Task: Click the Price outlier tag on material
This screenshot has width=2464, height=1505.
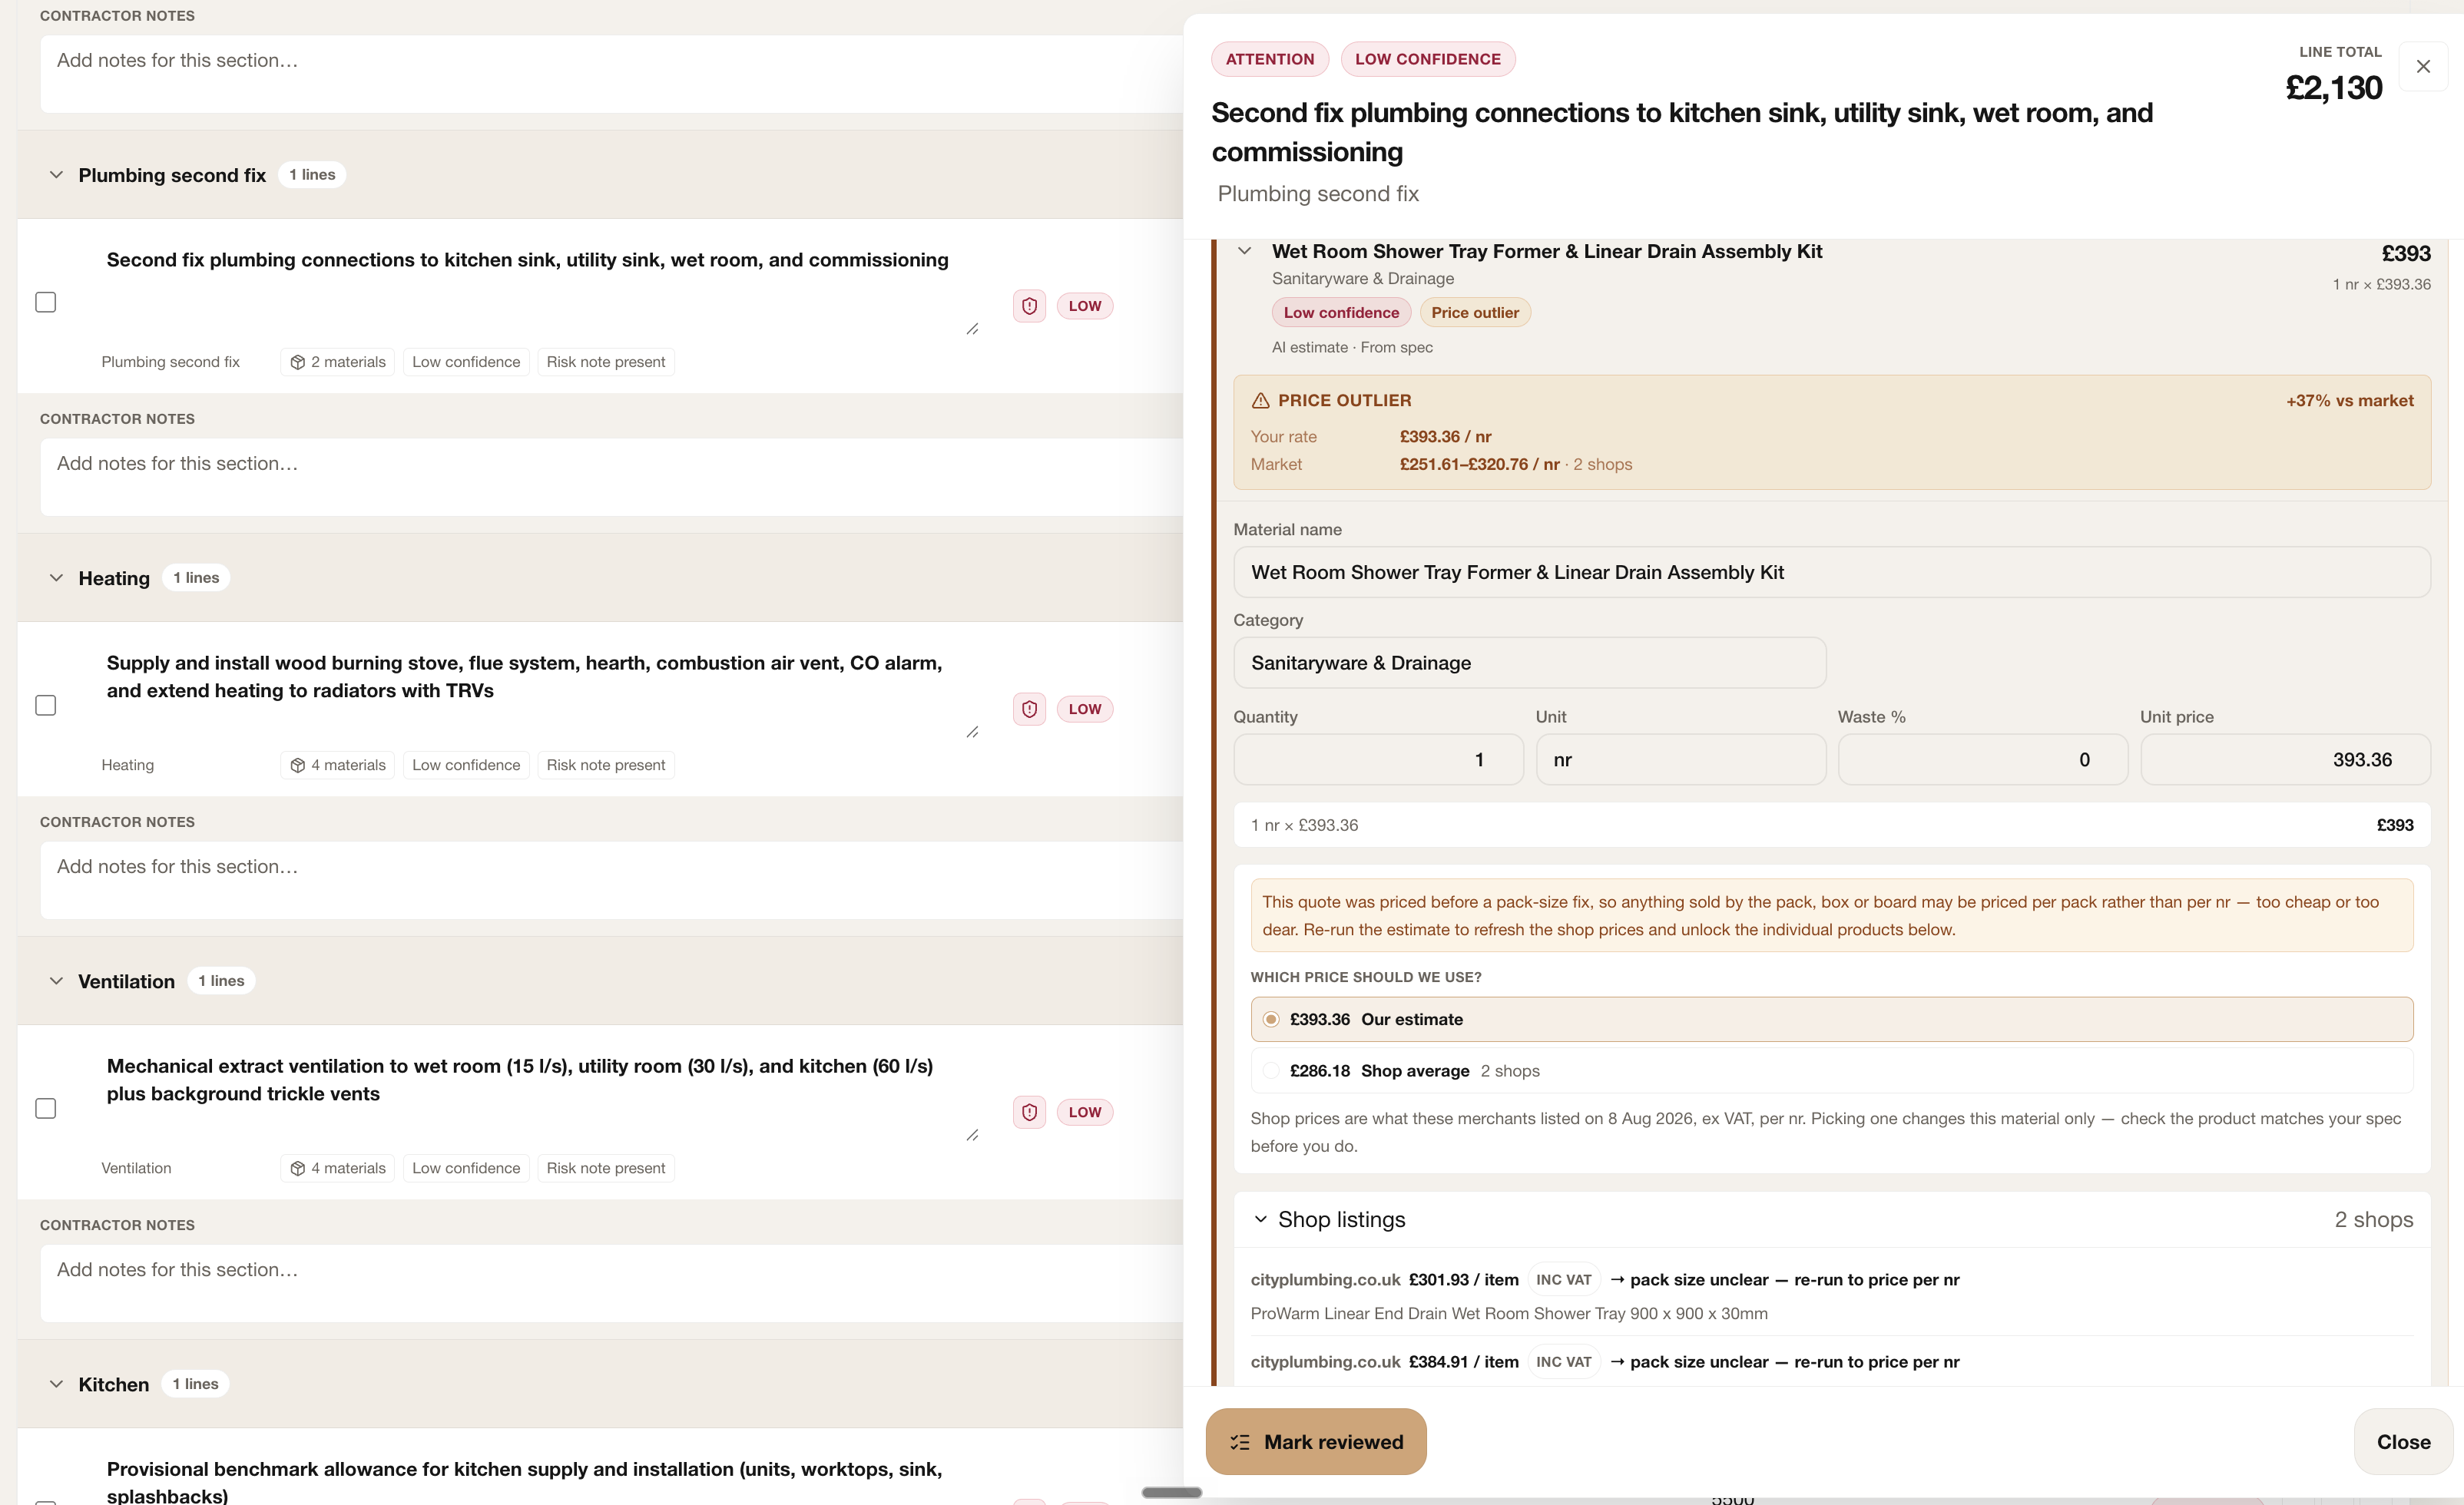Action: [x=1474, y=313]
